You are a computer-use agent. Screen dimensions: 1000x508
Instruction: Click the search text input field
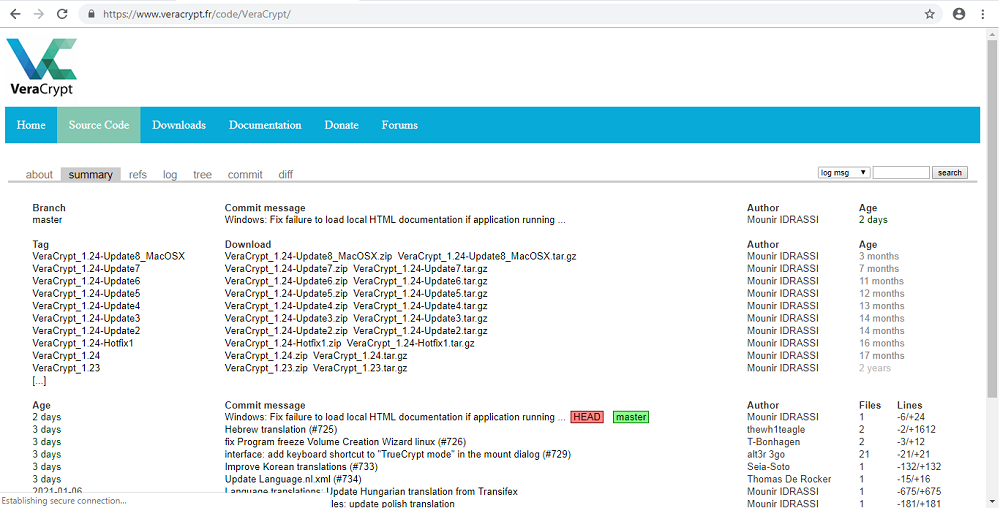coord(901,173)
